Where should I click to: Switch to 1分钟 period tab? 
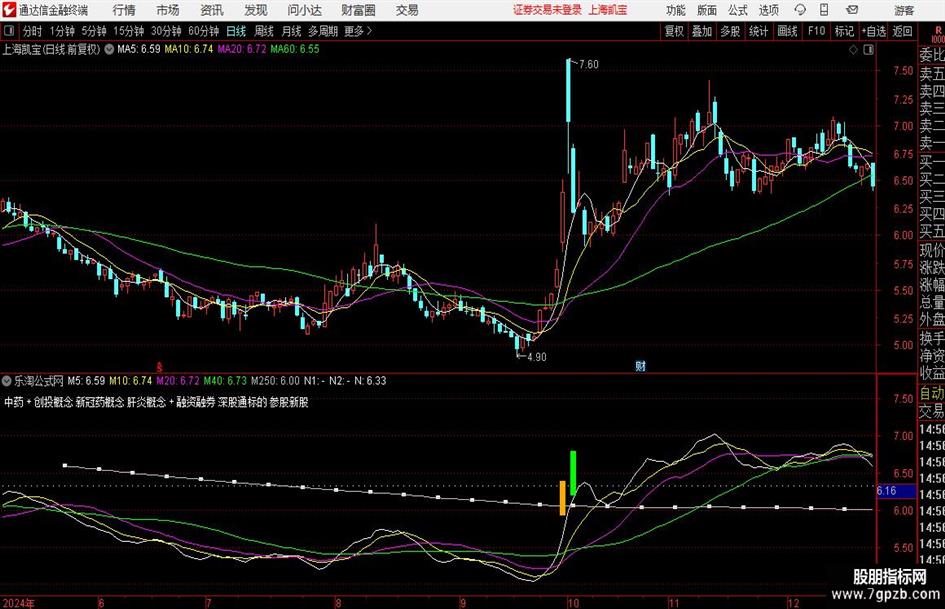coord(62,31)
